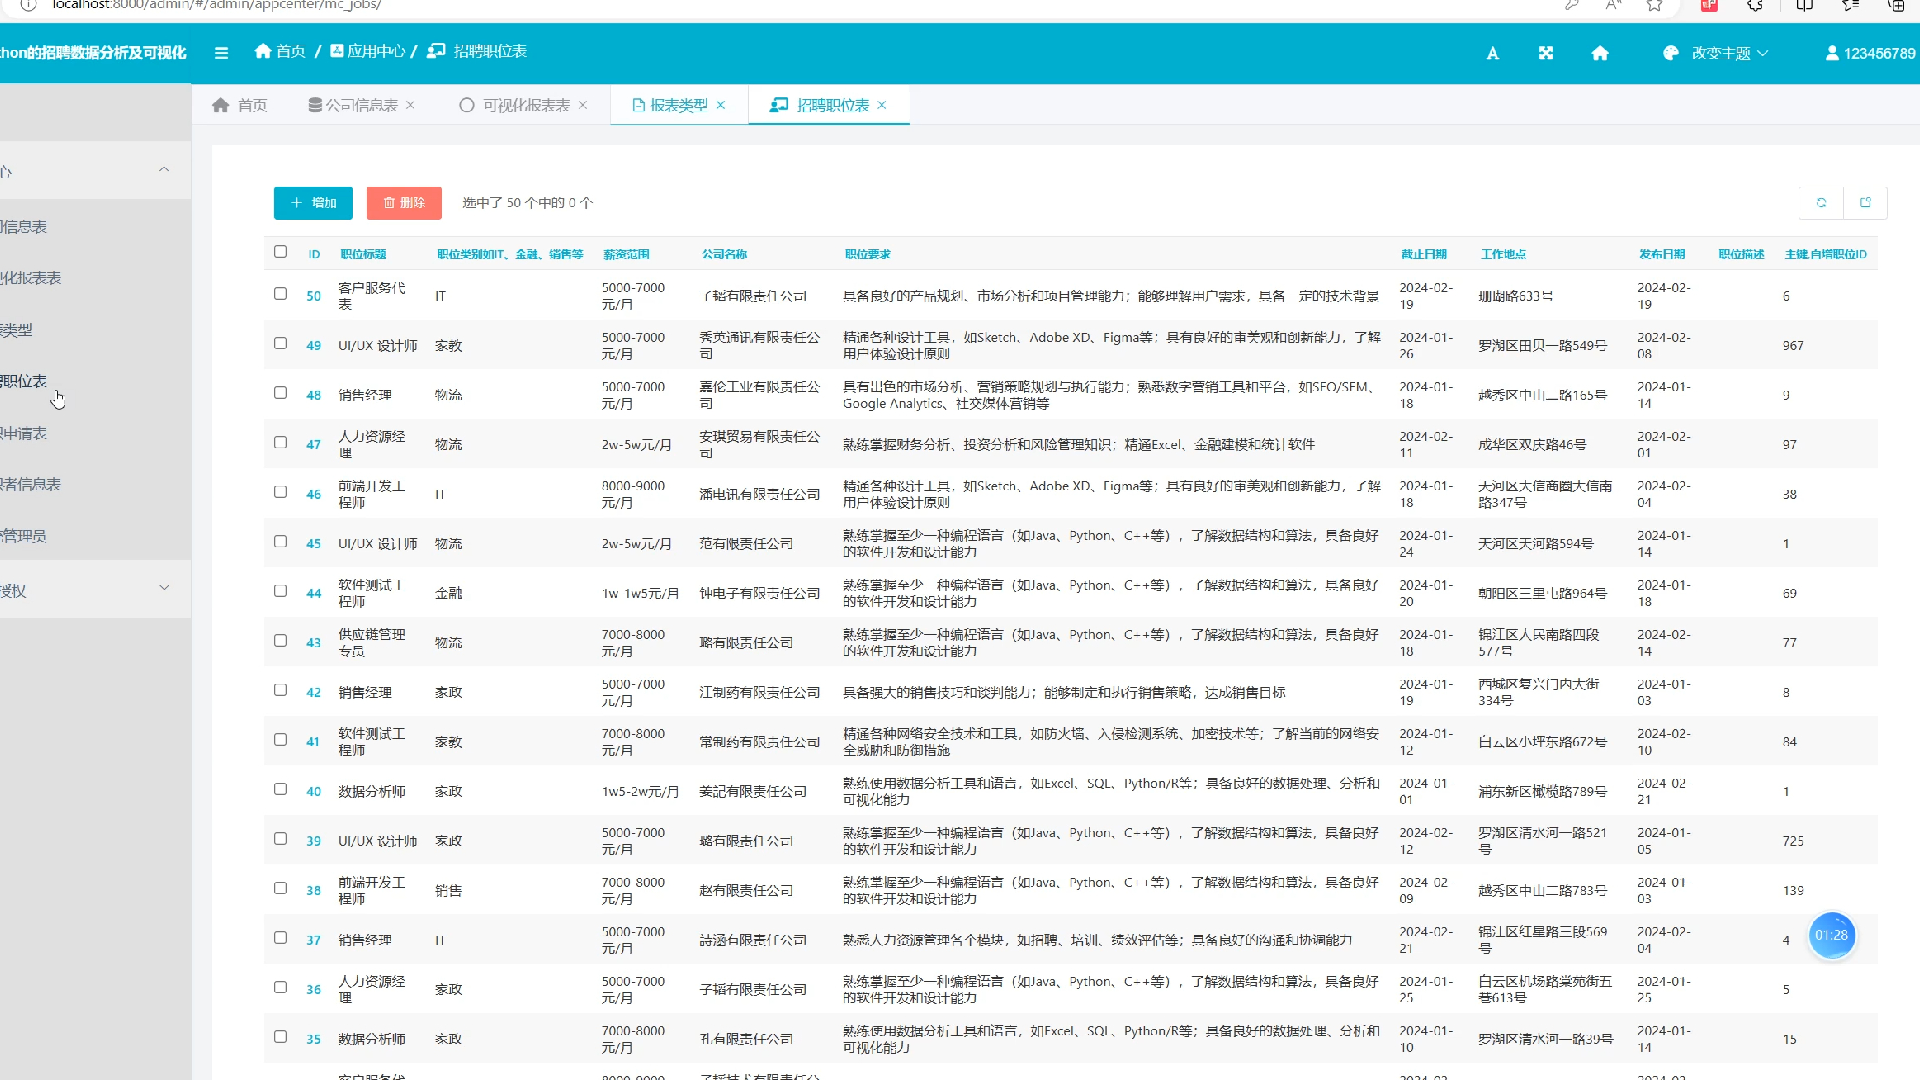Click the refresh table icon

click(x=1822, y=203)
